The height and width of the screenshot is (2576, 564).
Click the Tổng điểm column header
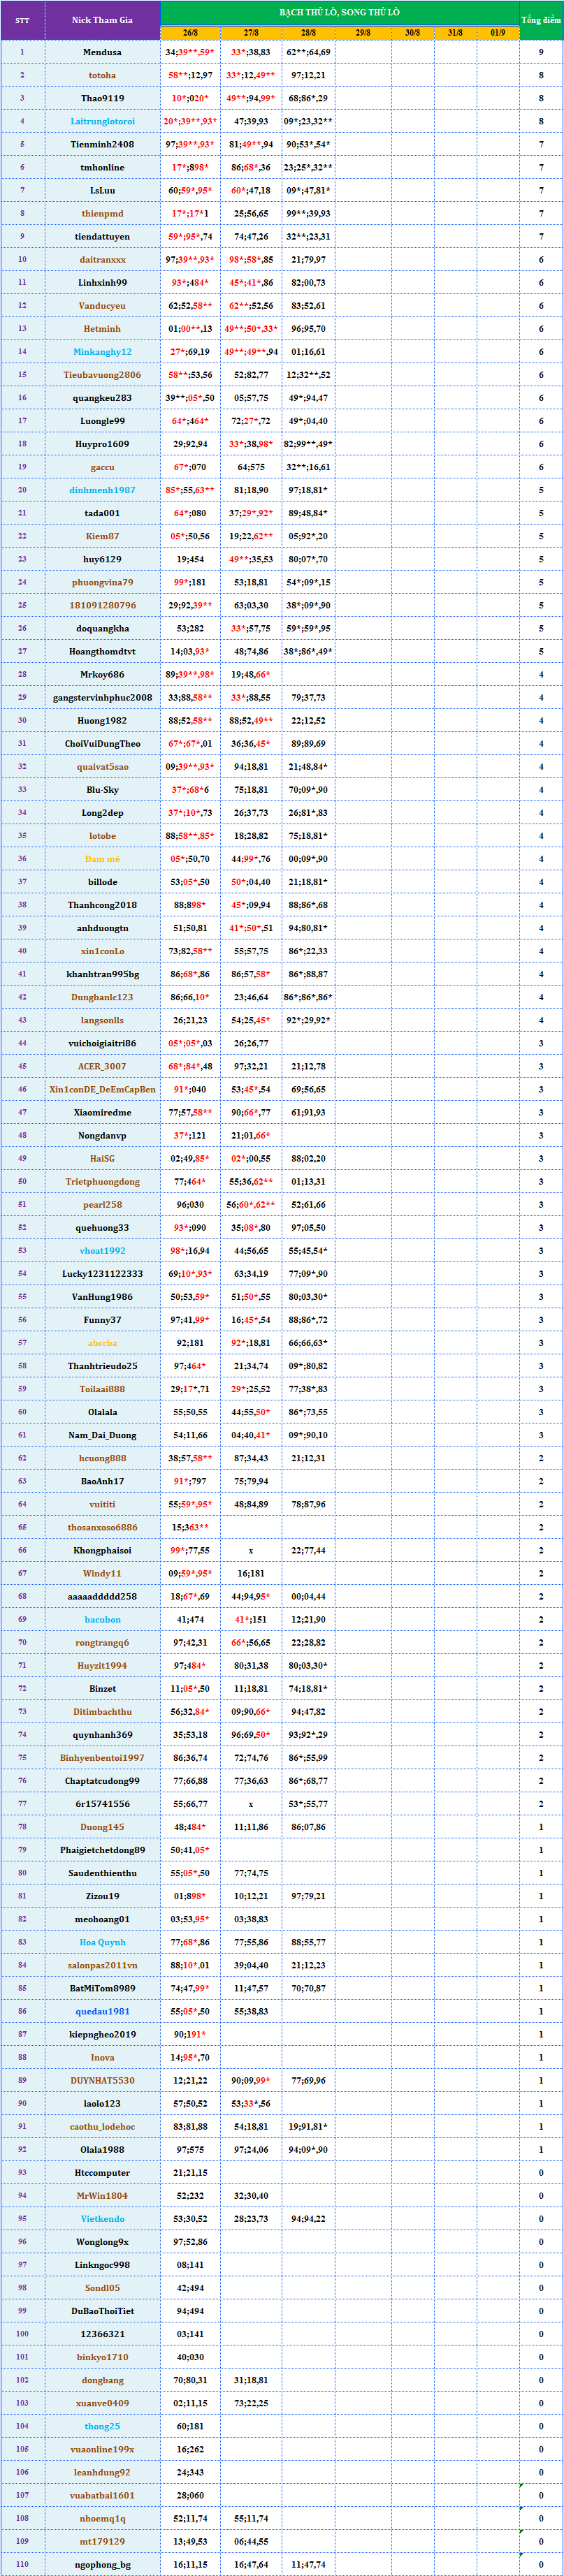tap(541, 20)
